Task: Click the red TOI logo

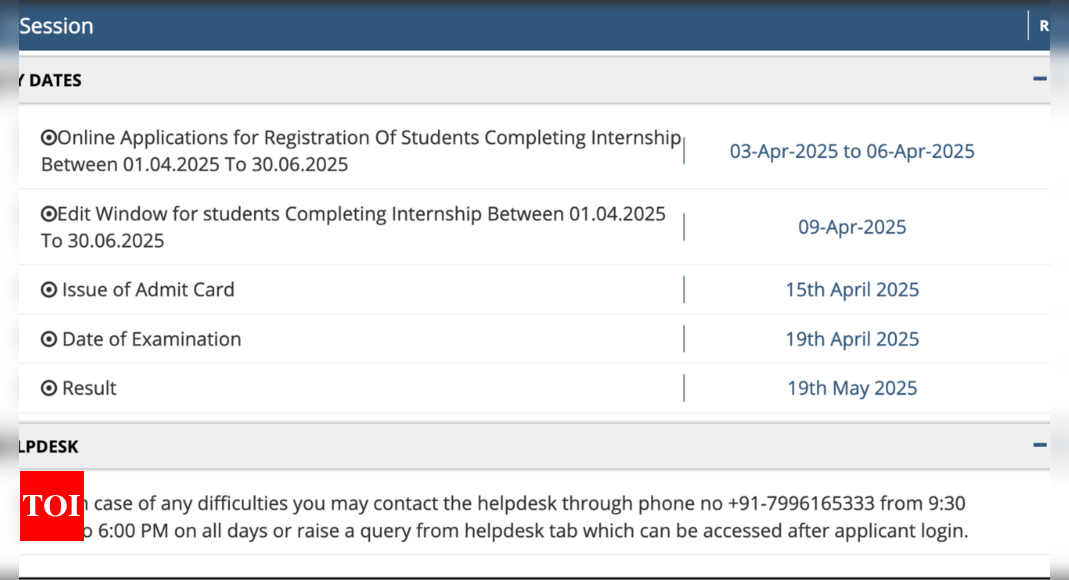Action: [52, 506]
